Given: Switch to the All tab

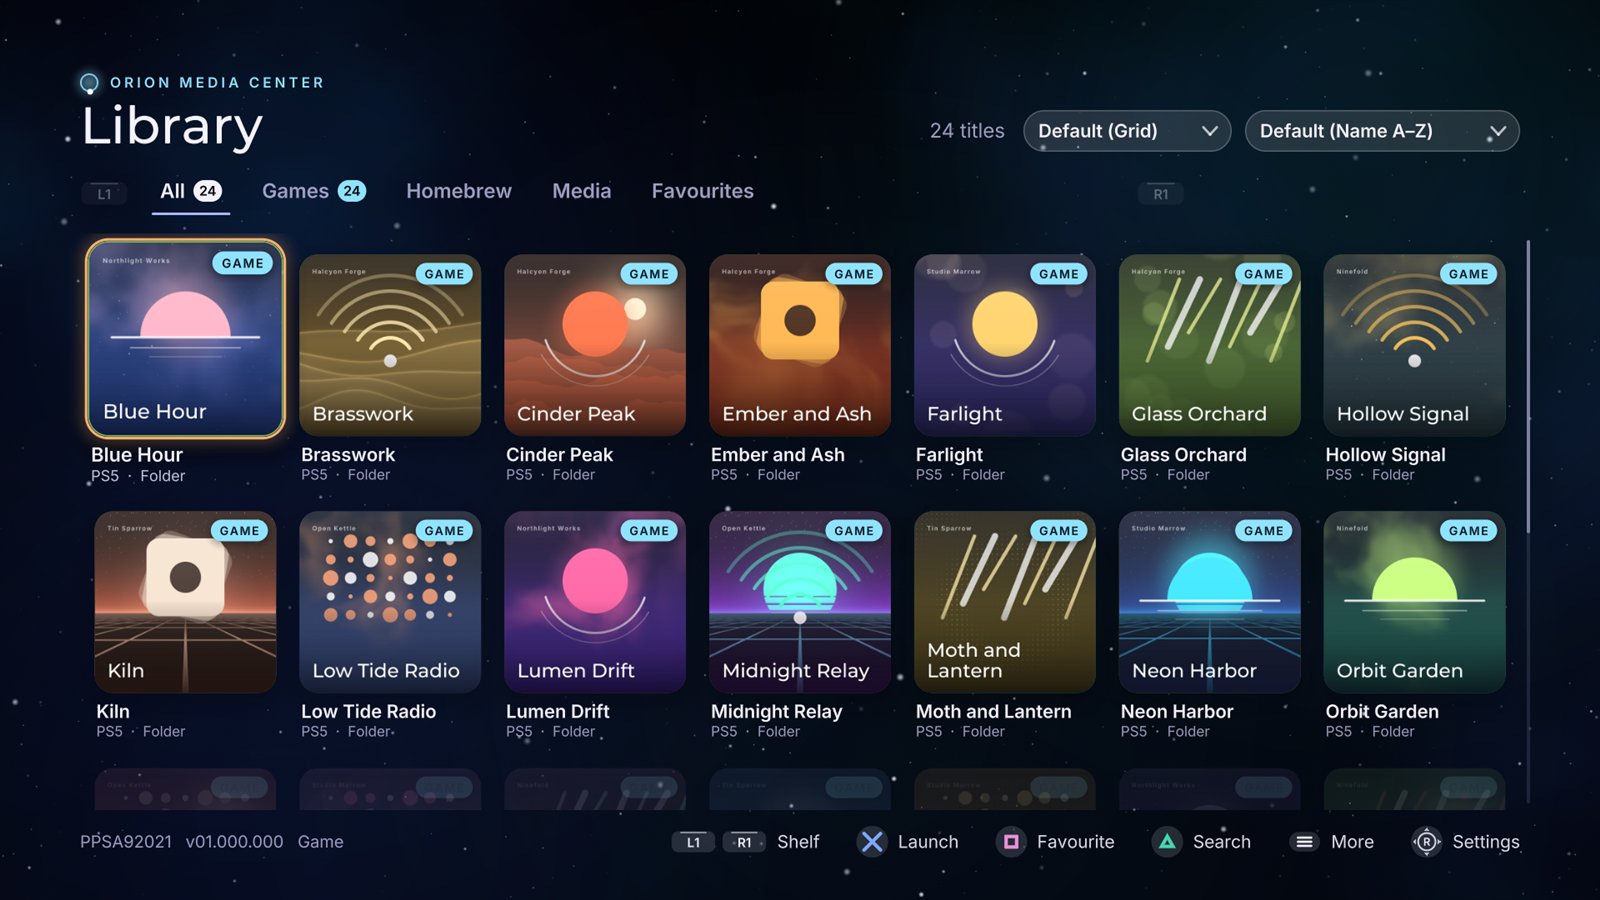Looking at the screenshot, I should 191,191.
